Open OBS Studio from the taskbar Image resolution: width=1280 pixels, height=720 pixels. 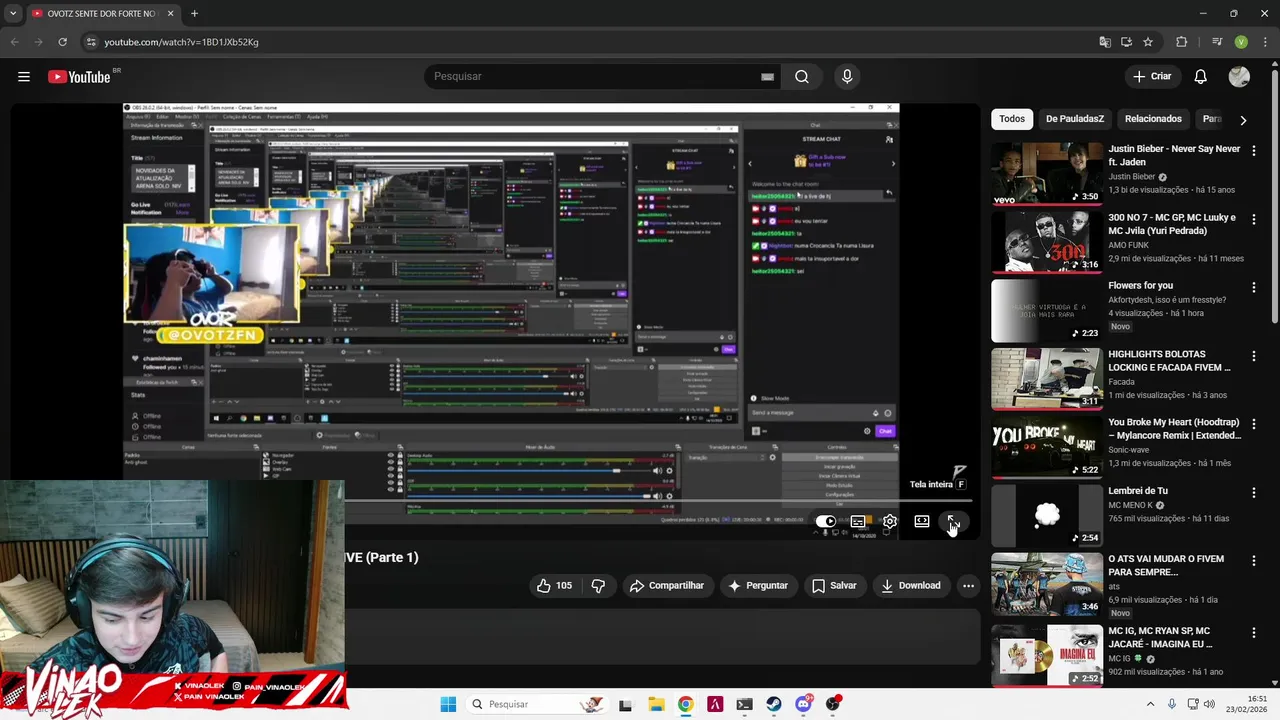click(833, 704)
